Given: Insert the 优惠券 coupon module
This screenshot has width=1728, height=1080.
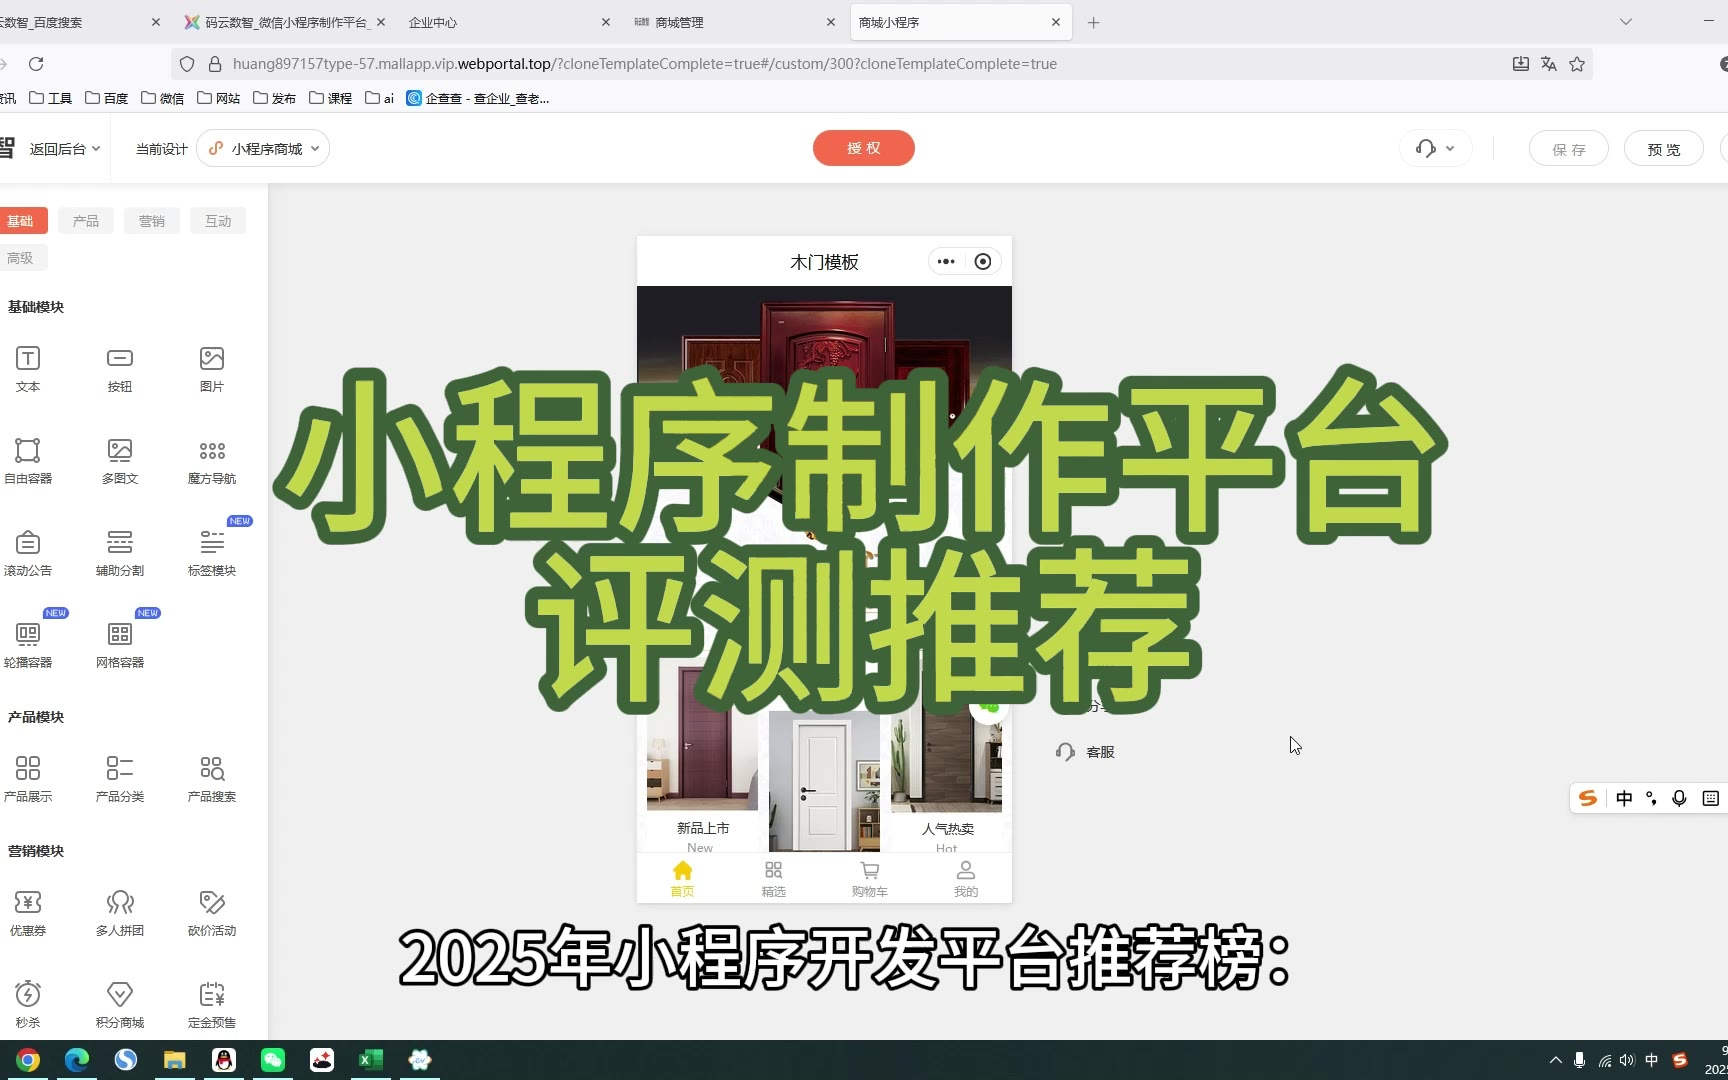Looking at the screenshot, I should coord(28,912).
